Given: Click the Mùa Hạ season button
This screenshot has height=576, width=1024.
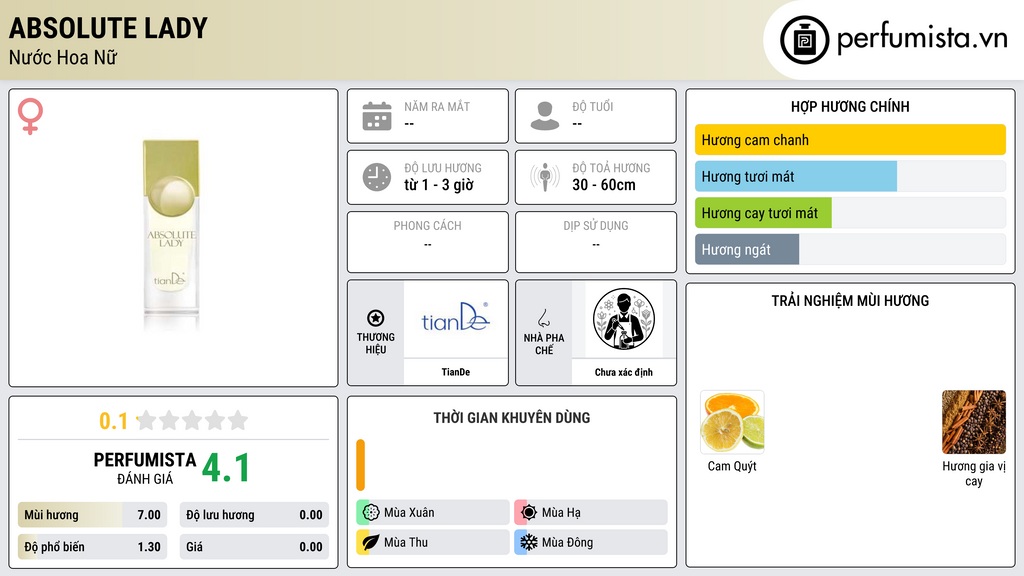Looking at the screenshot, I should point(590,513).
